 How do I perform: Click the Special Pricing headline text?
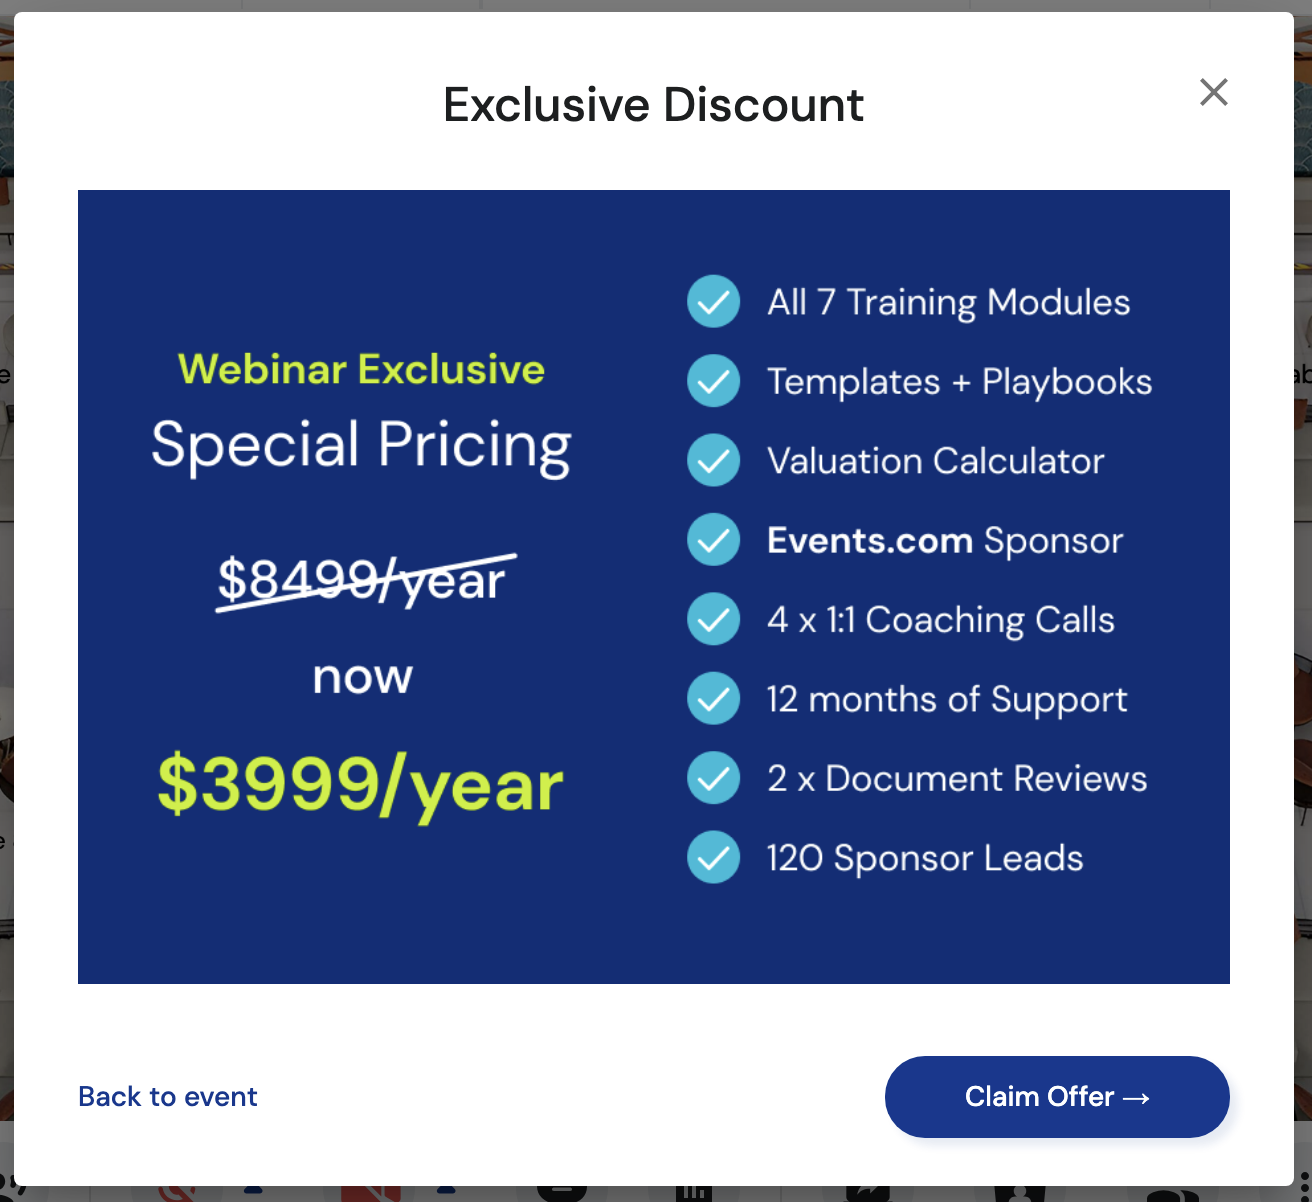361,445
